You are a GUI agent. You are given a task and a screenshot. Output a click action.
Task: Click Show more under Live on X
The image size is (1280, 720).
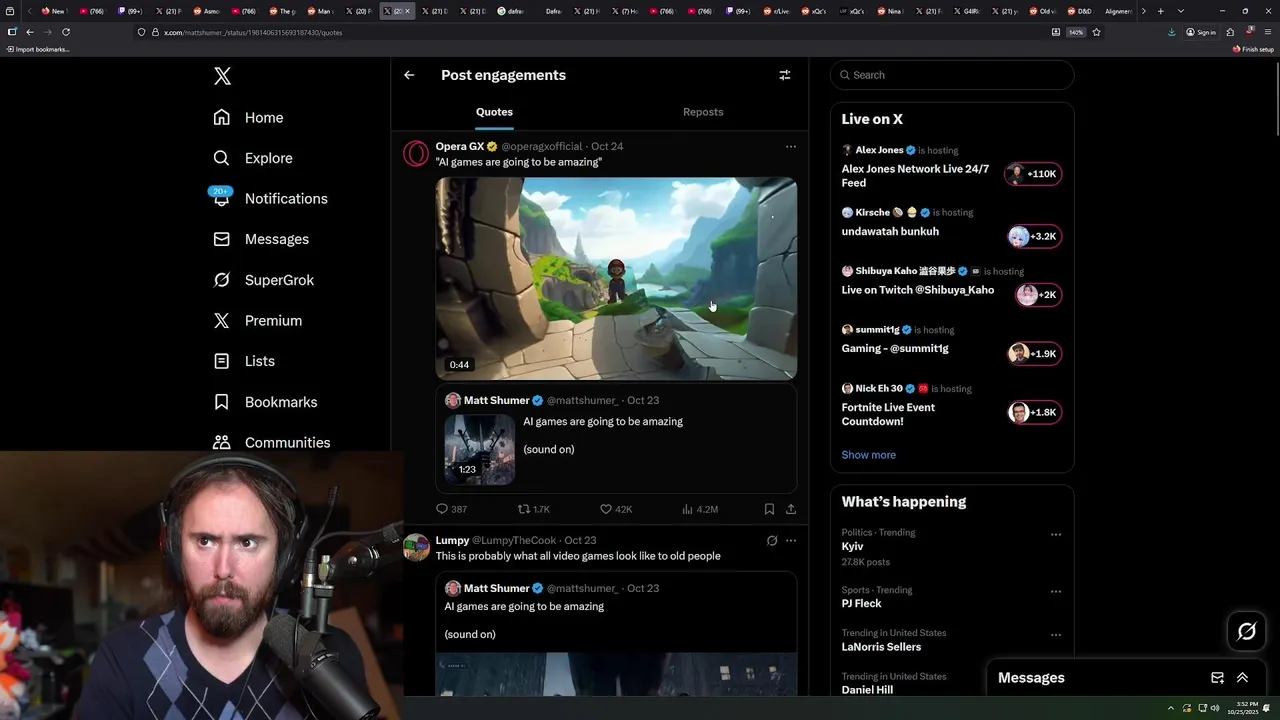[868, 455]
